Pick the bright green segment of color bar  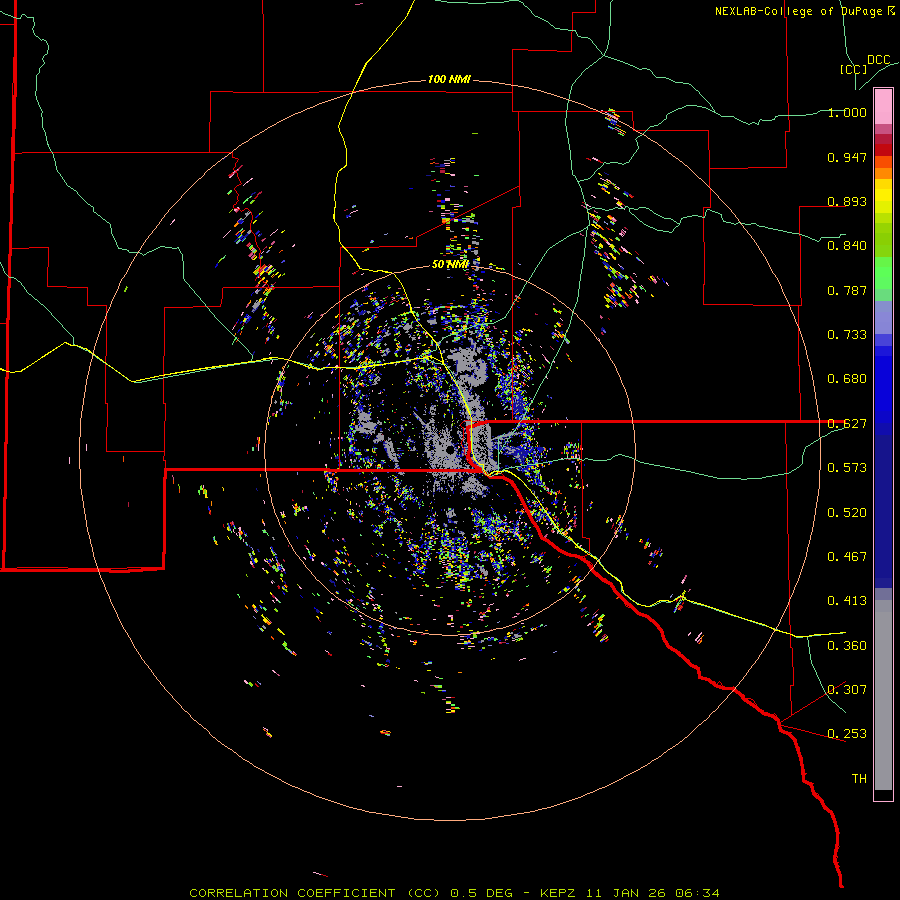[883, 273]
